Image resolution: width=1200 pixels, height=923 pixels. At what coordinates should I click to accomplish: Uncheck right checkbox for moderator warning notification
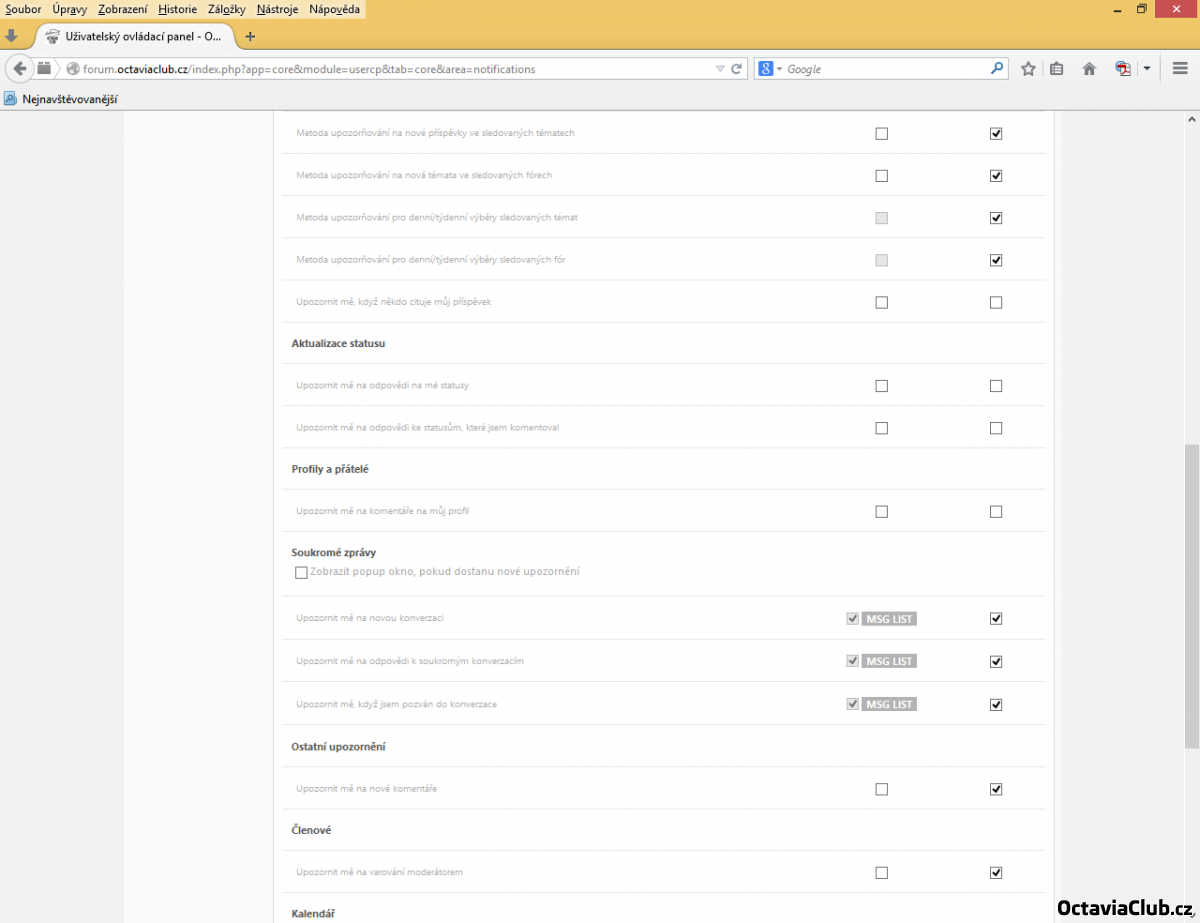(995, 873)
